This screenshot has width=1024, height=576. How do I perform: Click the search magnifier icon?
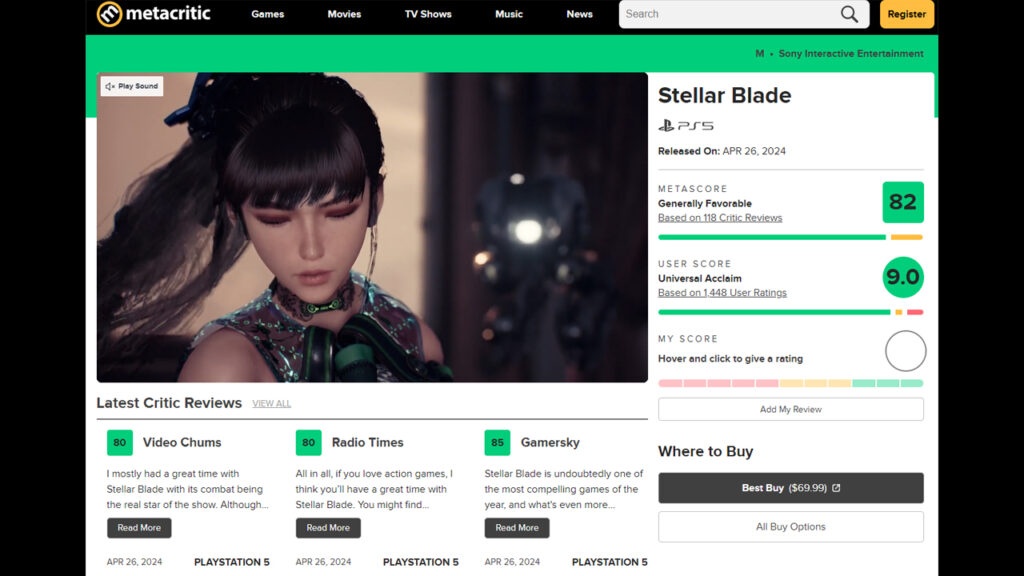tap(849, 14)
